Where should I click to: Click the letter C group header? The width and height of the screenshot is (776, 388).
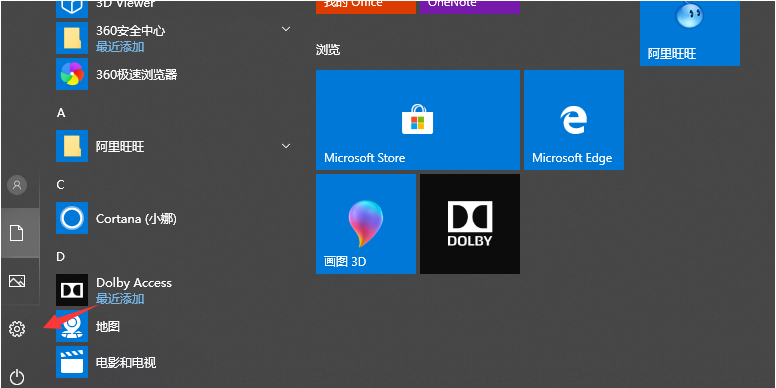click(61, 185)
